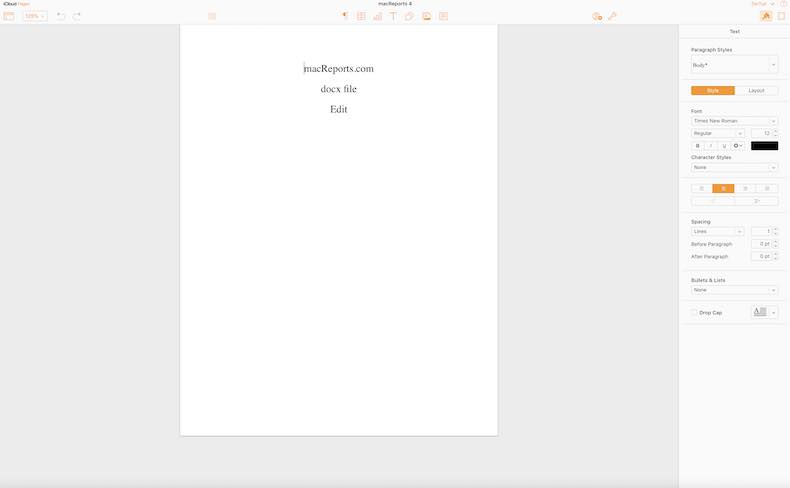Switch to the Style tab
Screen dimensions: 790x488
[713, 91]
